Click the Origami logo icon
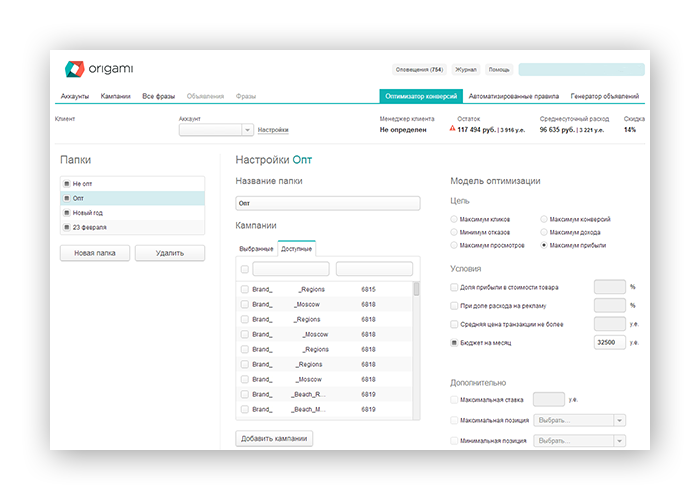700x500 pixels. [74, 69]
